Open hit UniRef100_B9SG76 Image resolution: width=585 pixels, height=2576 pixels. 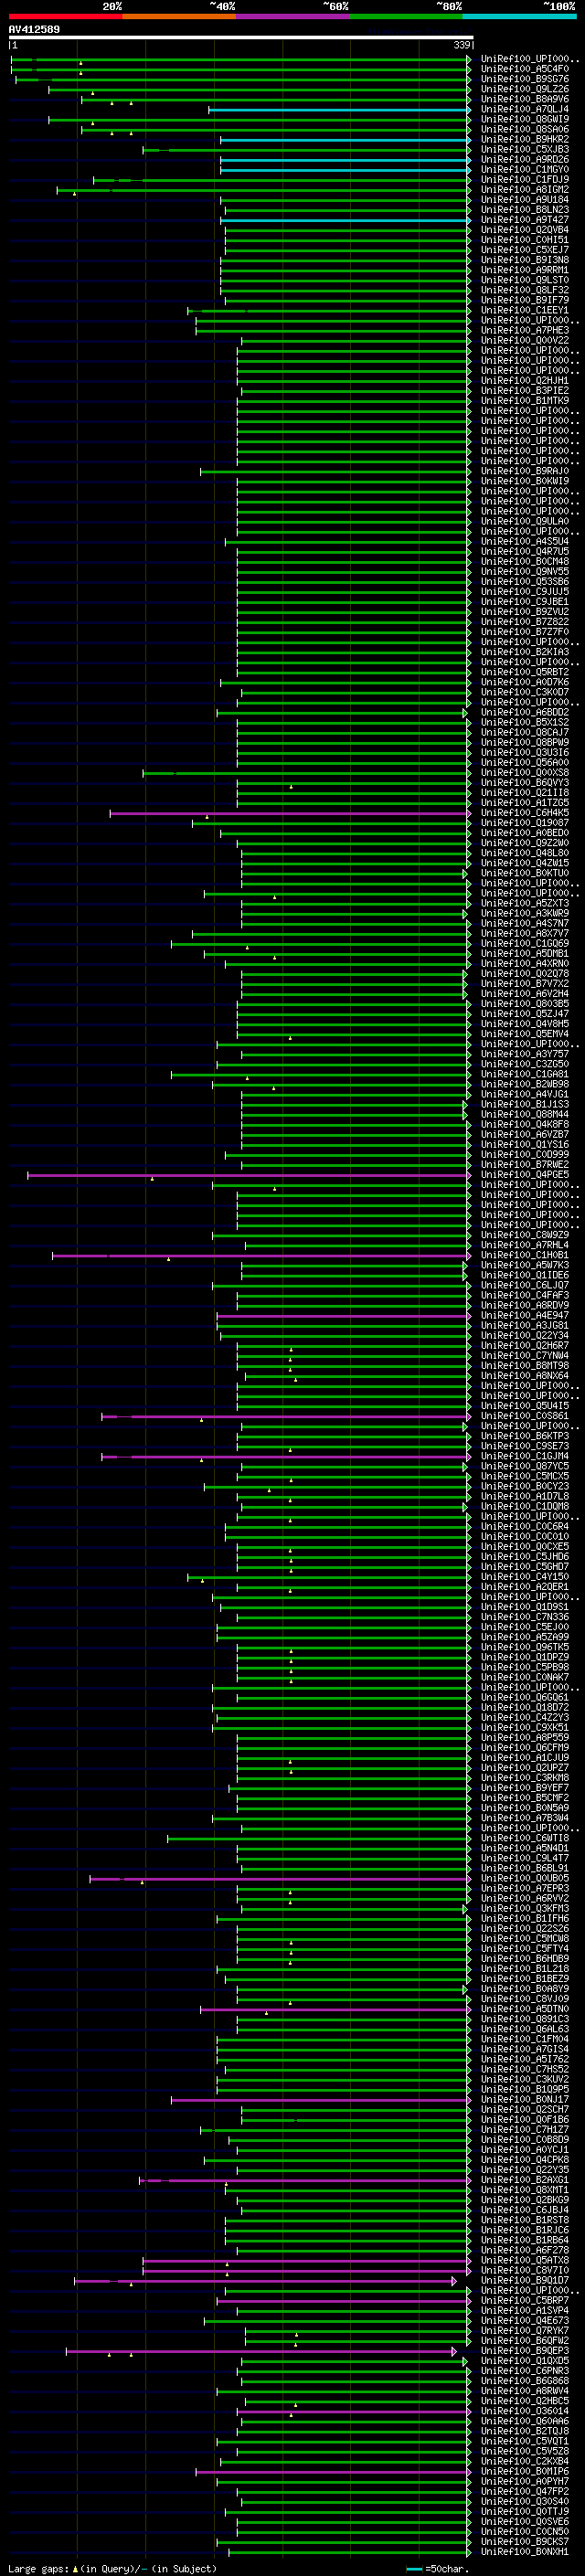(524, 80)
